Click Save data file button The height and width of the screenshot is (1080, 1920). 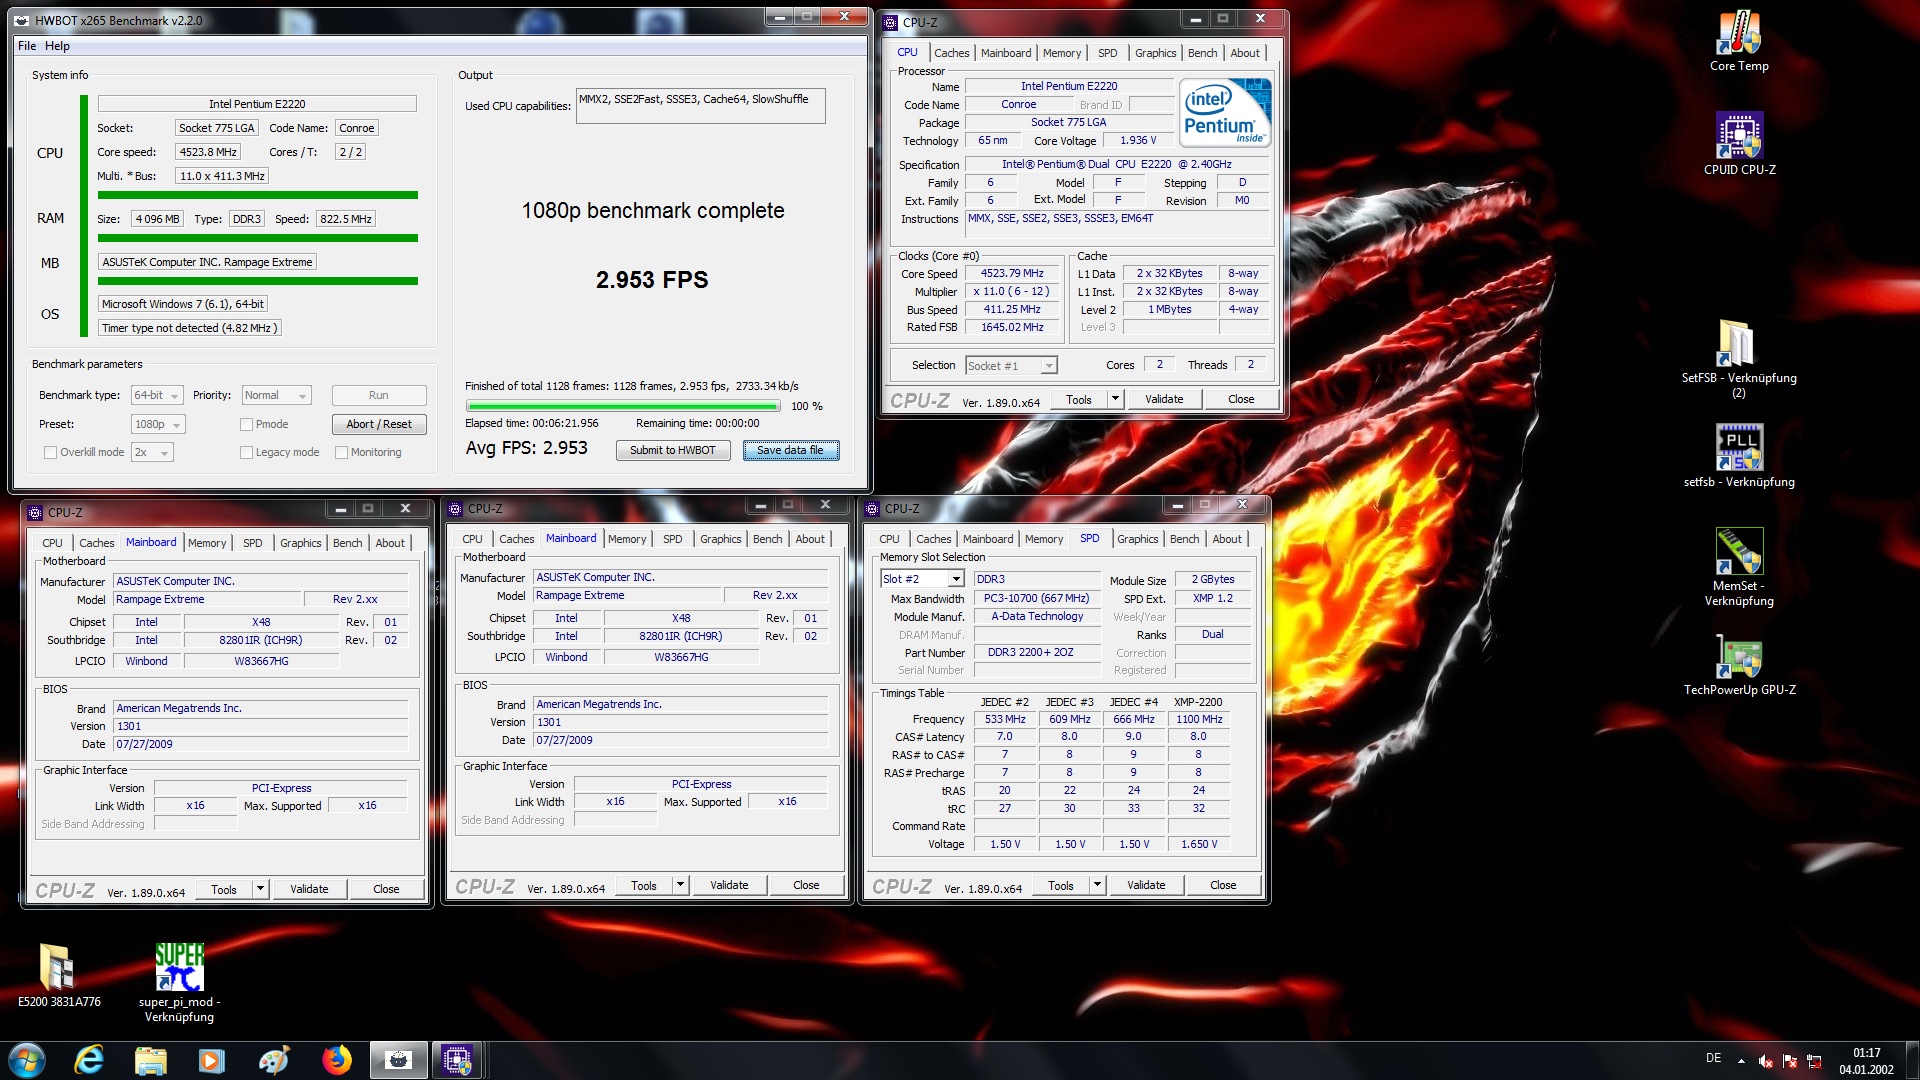click(790, 450)
